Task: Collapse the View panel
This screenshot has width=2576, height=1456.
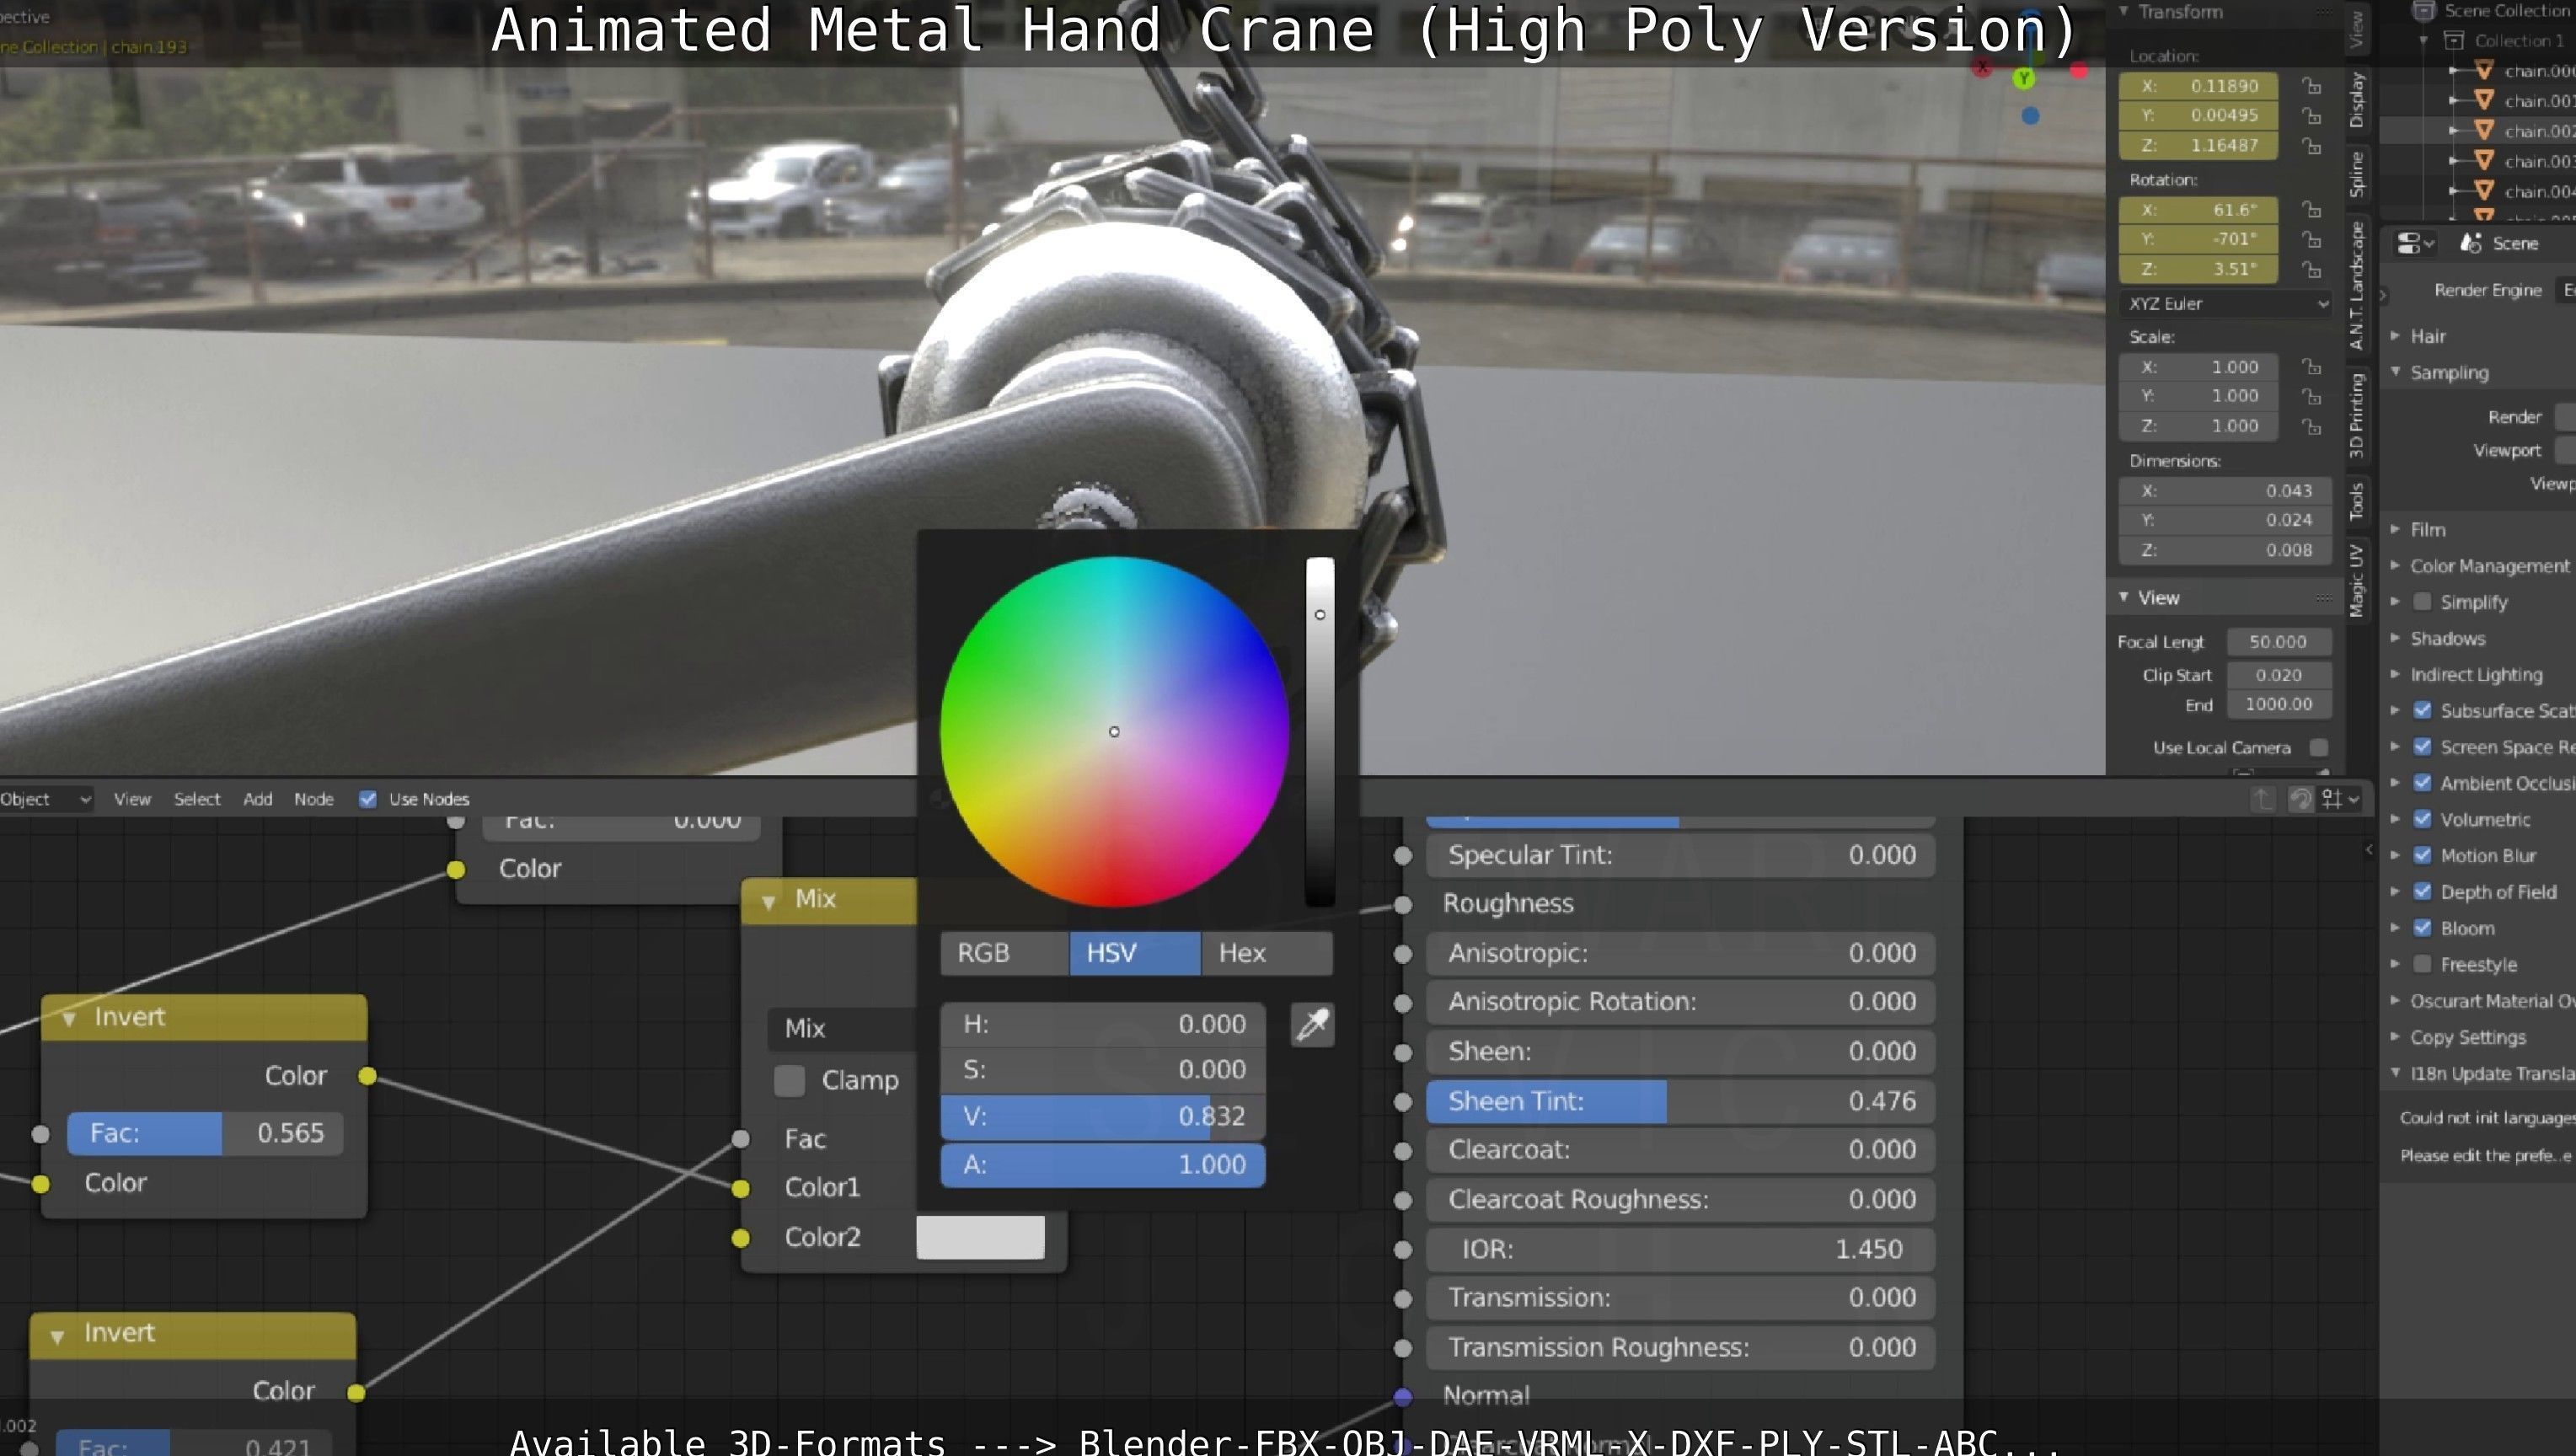Action: tap(2124, 597)
